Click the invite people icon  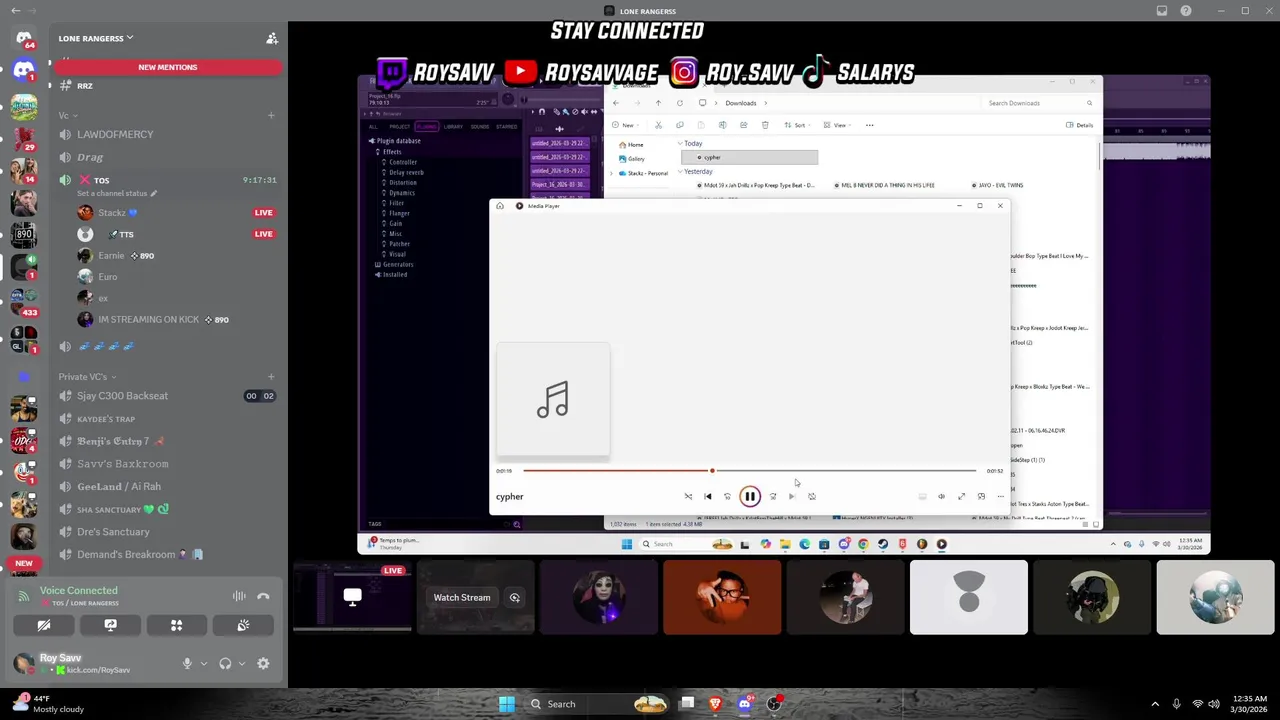coord(271,38)
